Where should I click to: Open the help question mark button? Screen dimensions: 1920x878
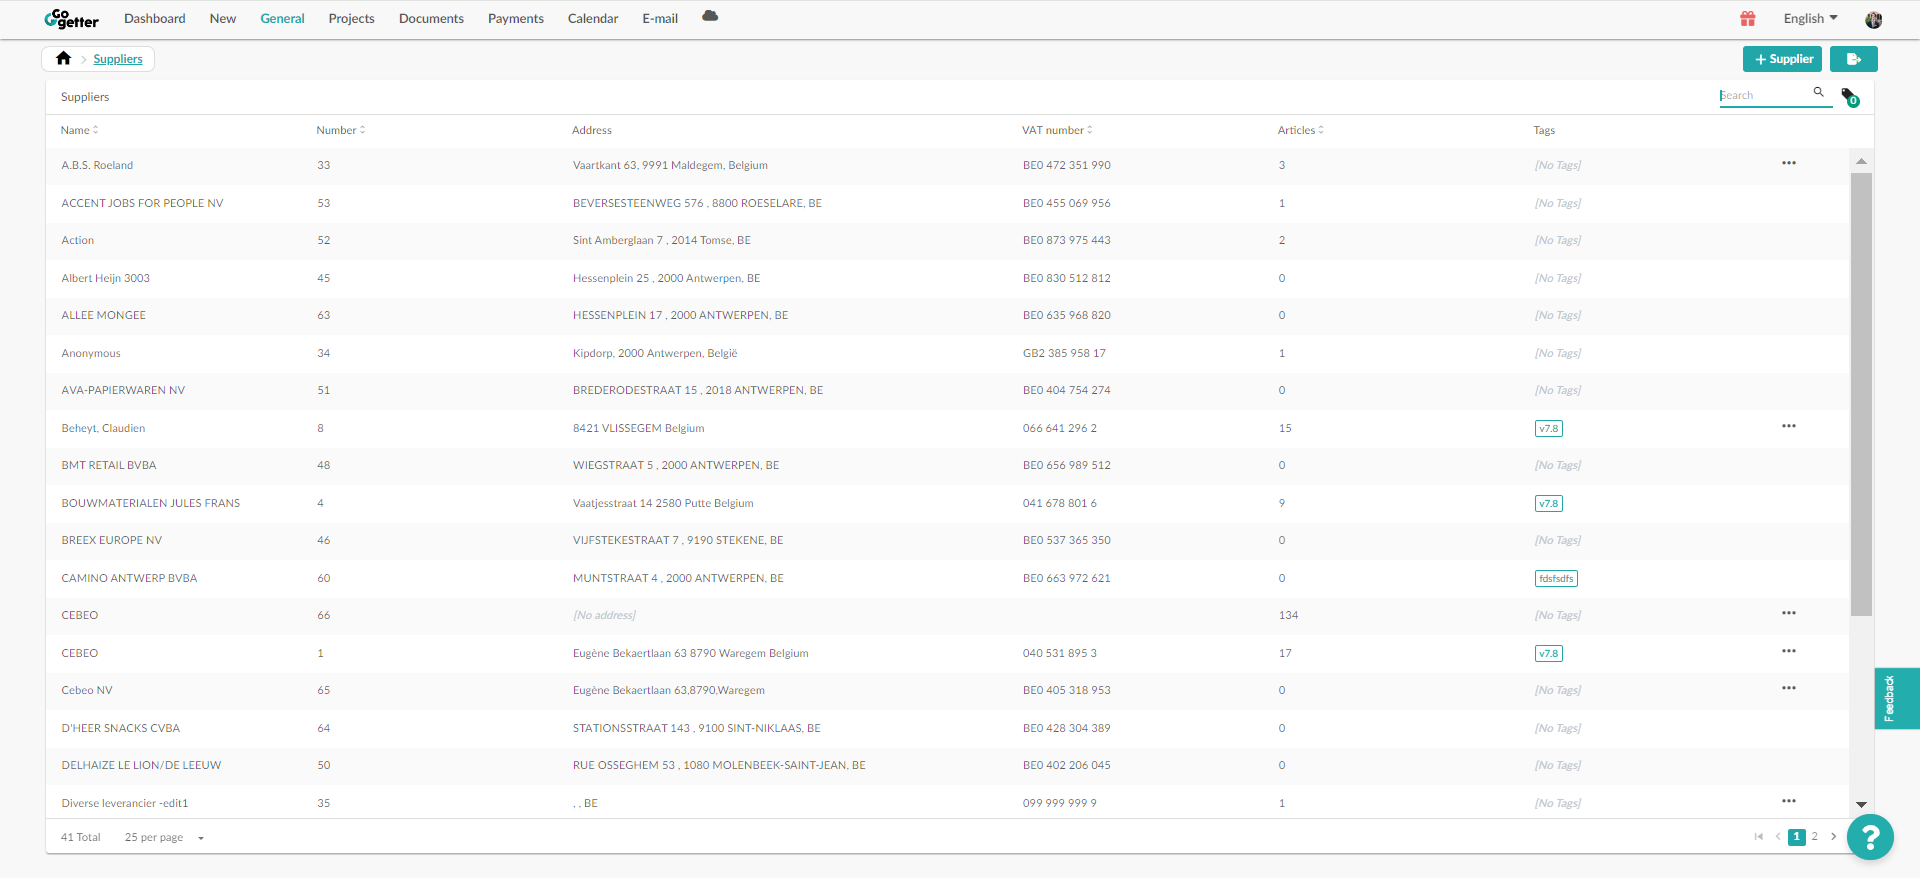click(x=1870, y=837)
